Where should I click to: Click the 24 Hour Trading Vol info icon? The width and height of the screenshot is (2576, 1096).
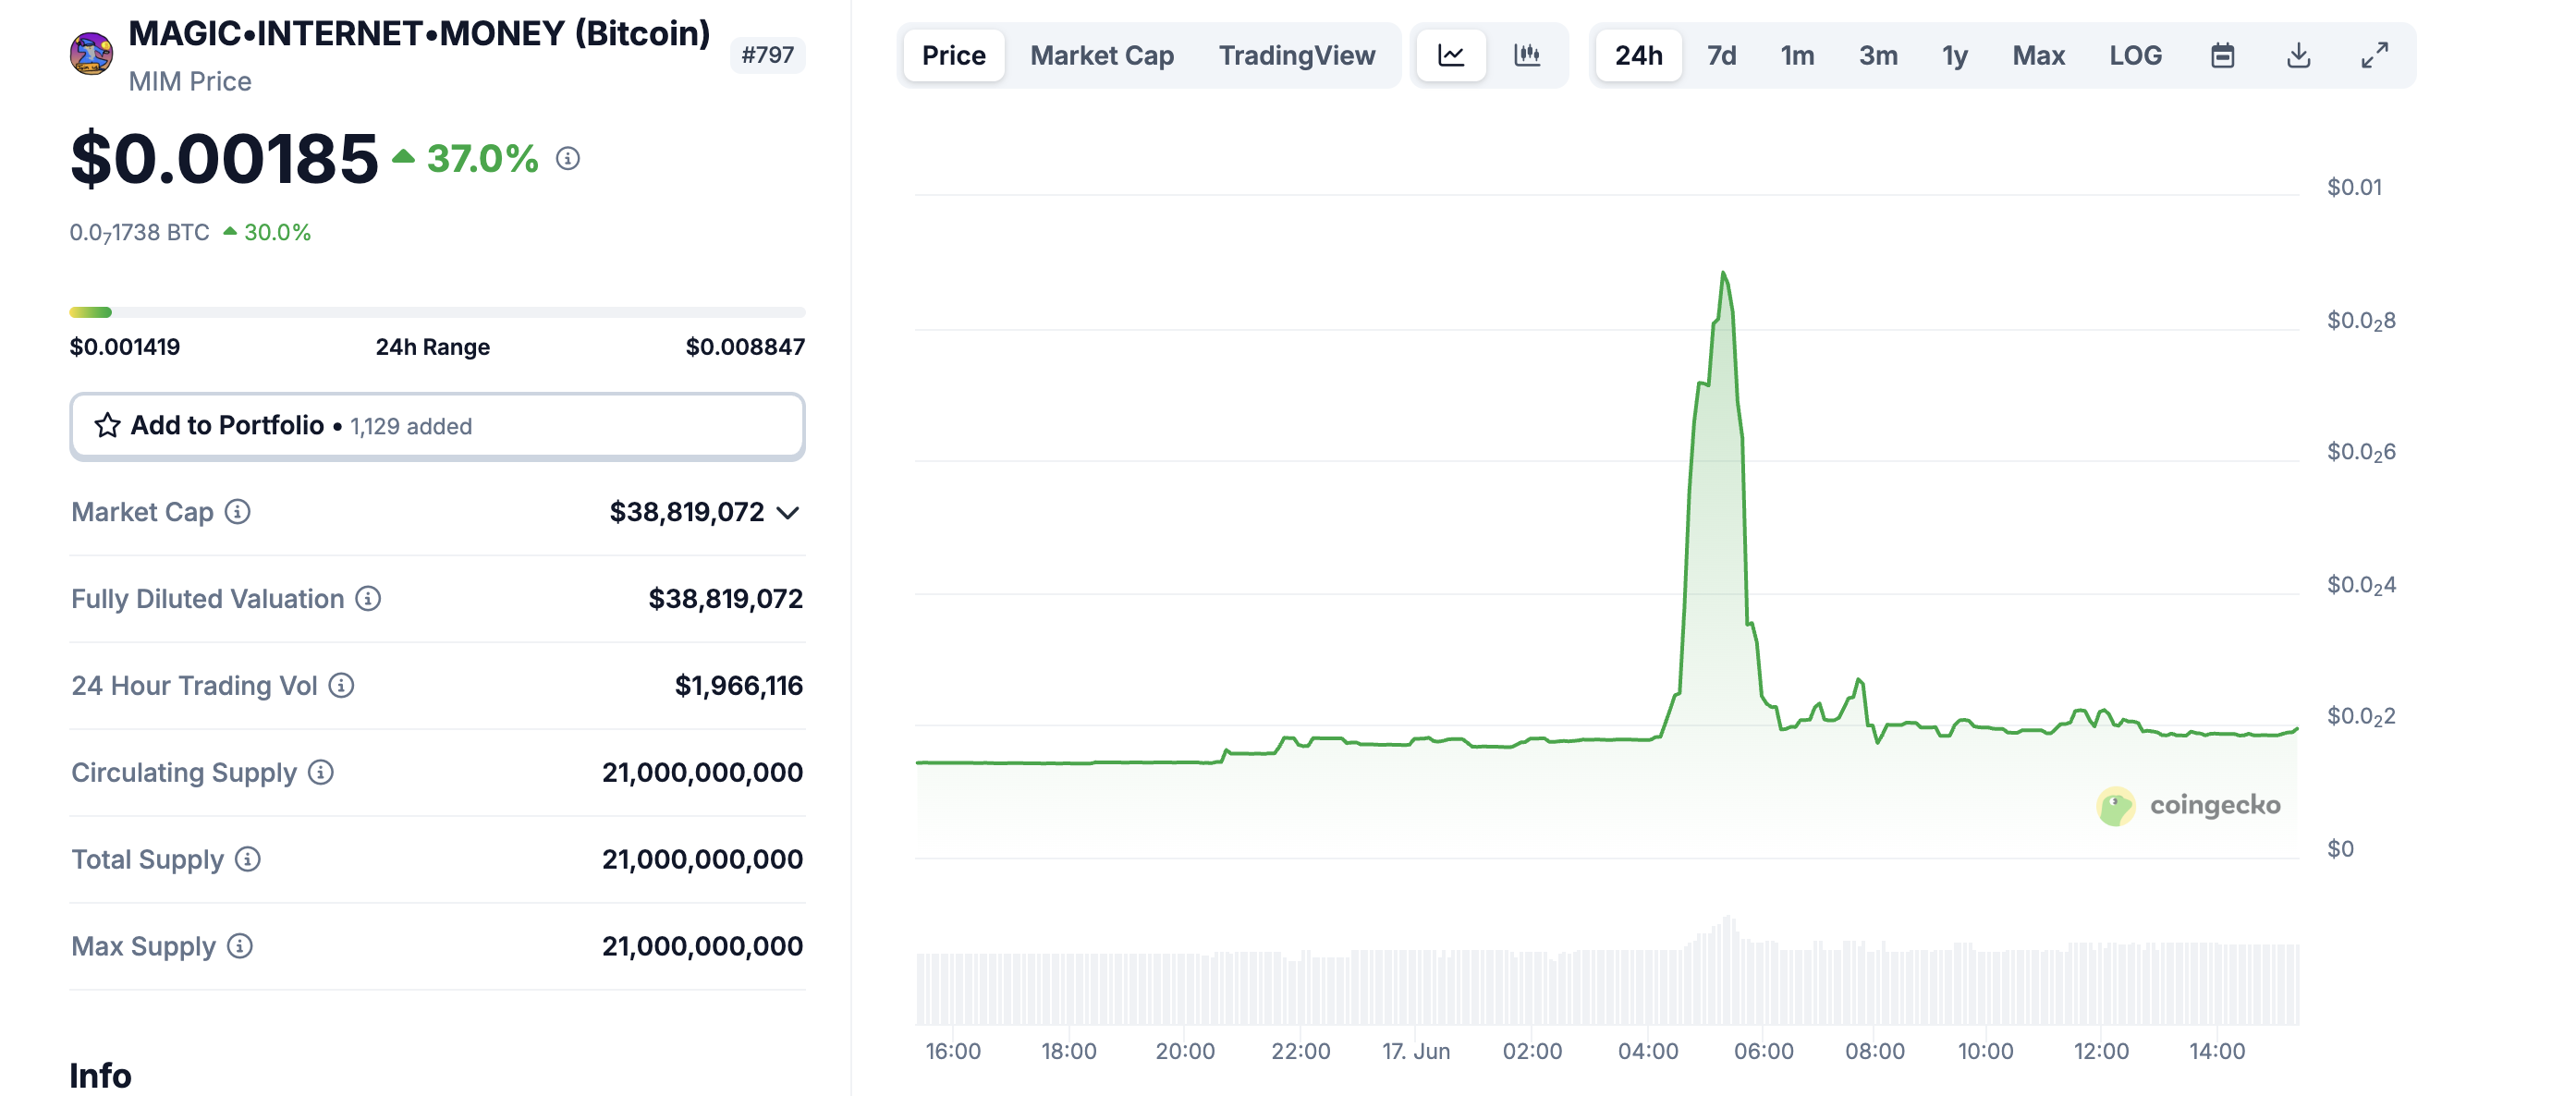click(x=341, y=686)
